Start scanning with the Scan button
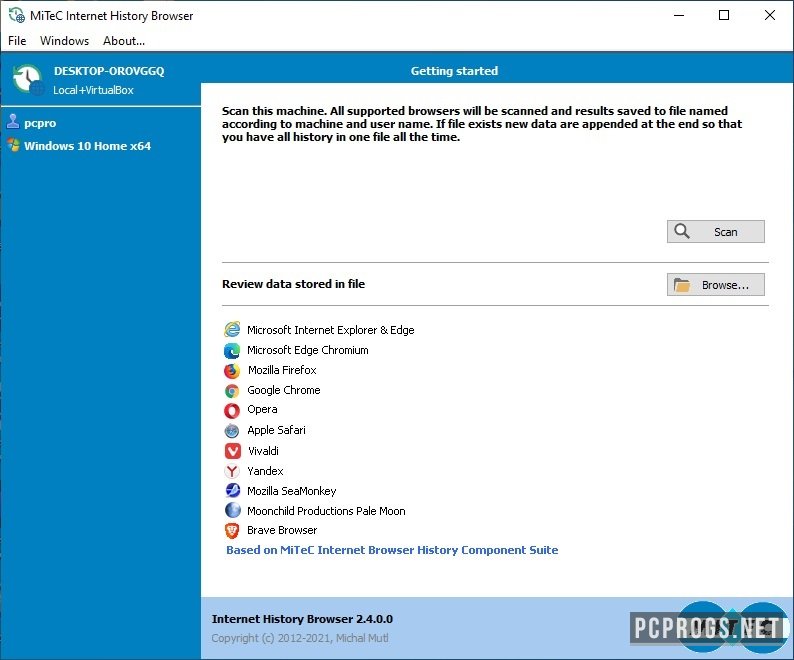The image size is (794, 660). 716,231
